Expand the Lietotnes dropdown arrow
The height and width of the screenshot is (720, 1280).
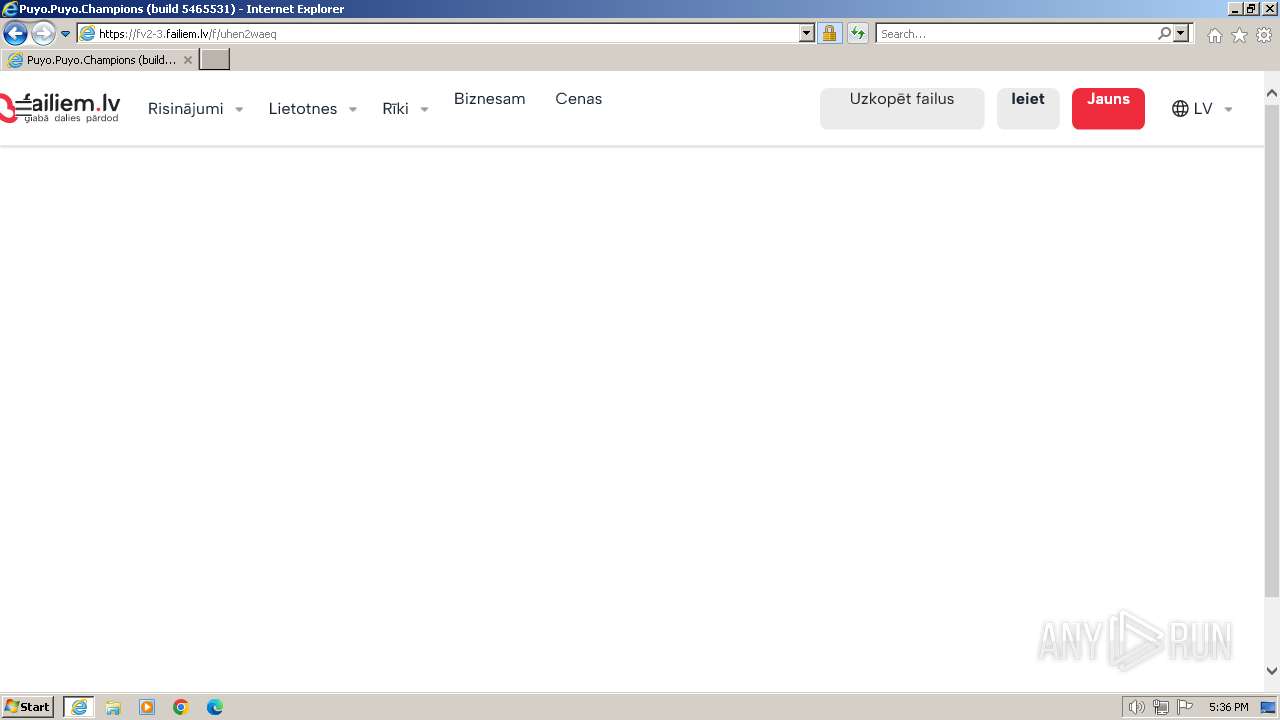(x=352, y=110)
